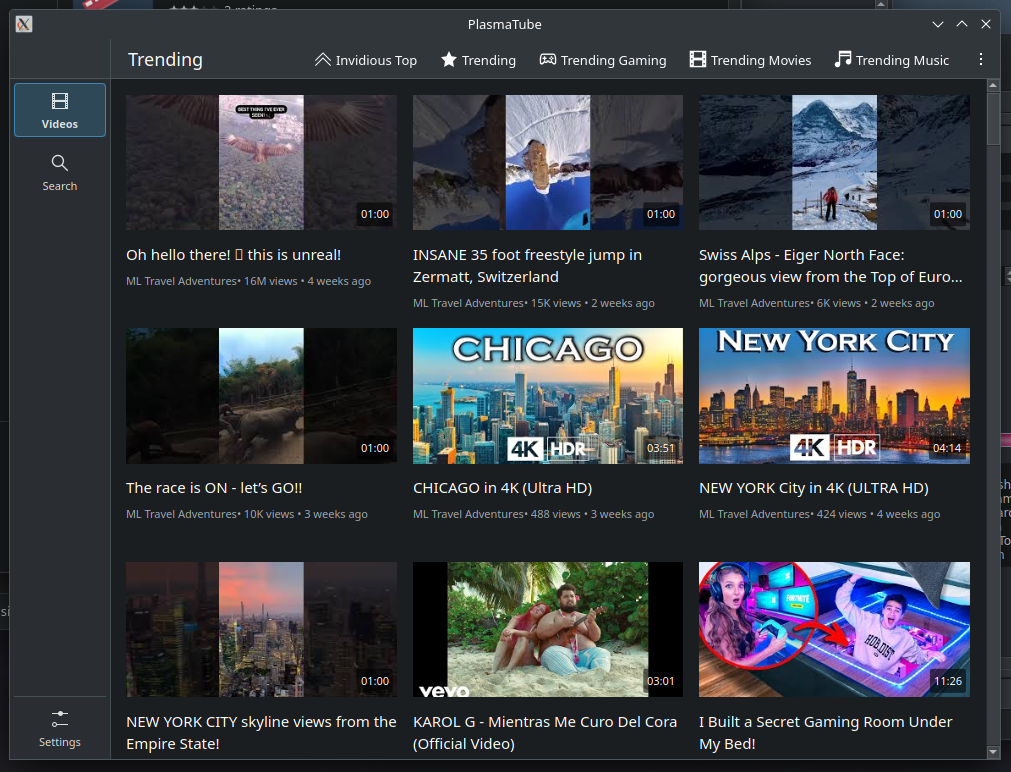Open the Empire State skyline thumbnail
The width and height of the screenshot is (1011, 772).
point(261,629)
